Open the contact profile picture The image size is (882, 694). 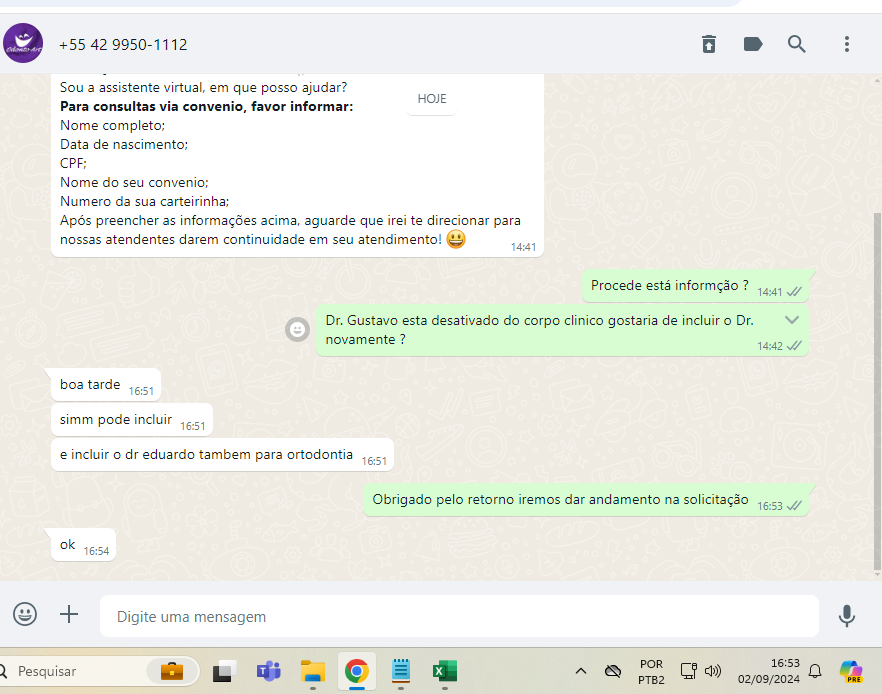point(23,43)
